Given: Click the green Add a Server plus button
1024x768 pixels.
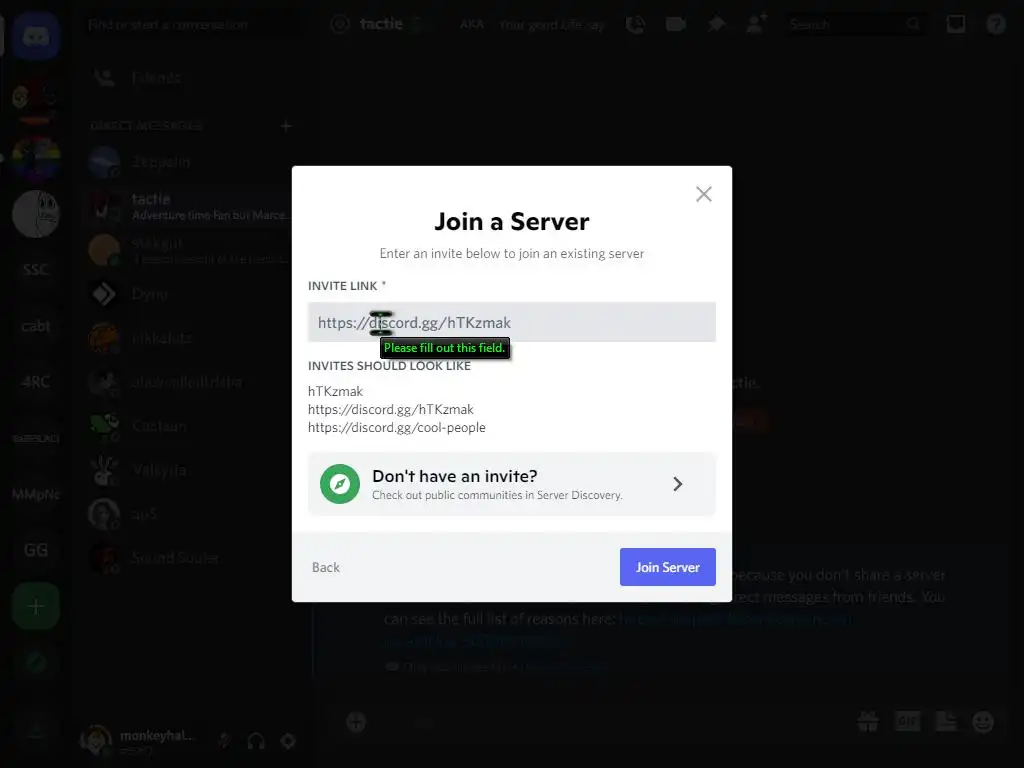Looking at the screenshot, I should [x=36, y=607].
